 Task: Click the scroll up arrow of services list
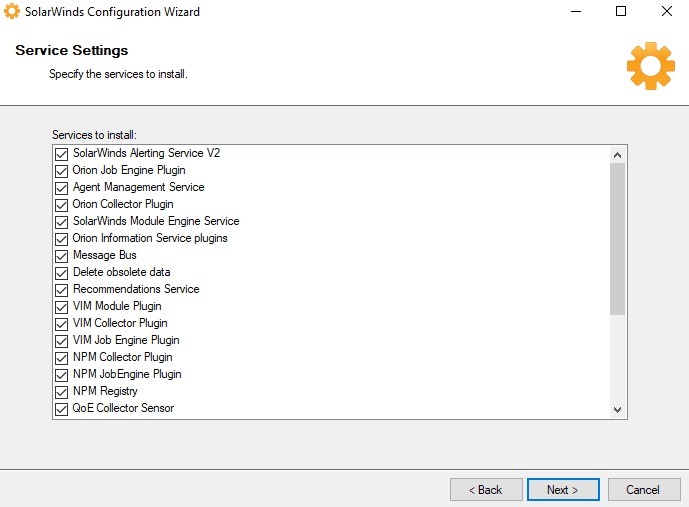pos(617,155)
